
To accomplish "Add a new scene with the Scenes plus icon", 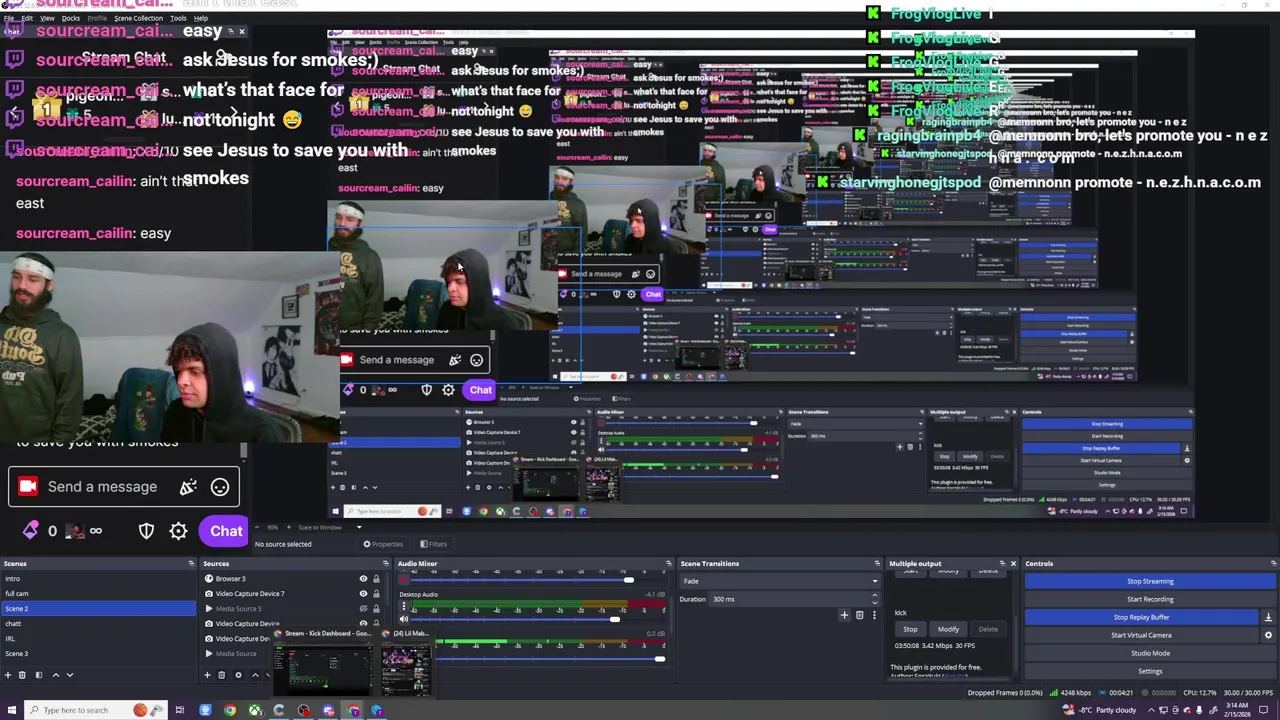I will tap(8, 675).
